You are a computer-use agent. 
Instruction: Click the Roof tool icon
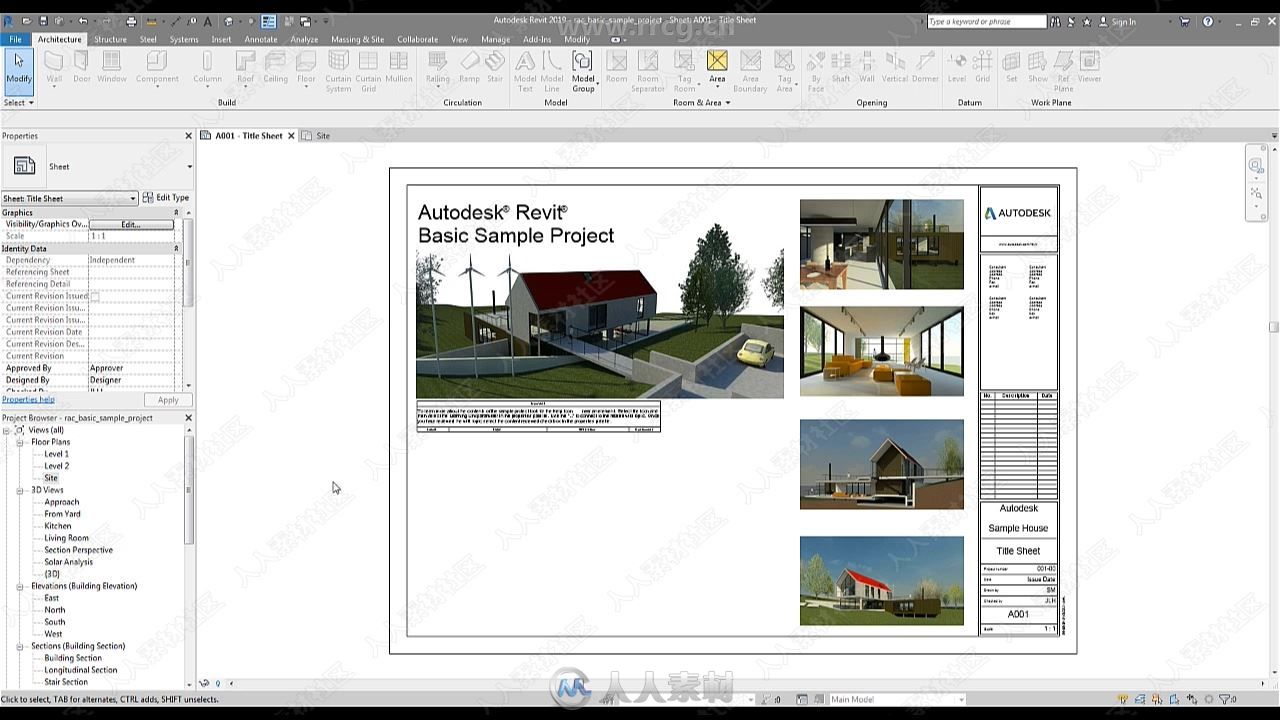(245, 63)
